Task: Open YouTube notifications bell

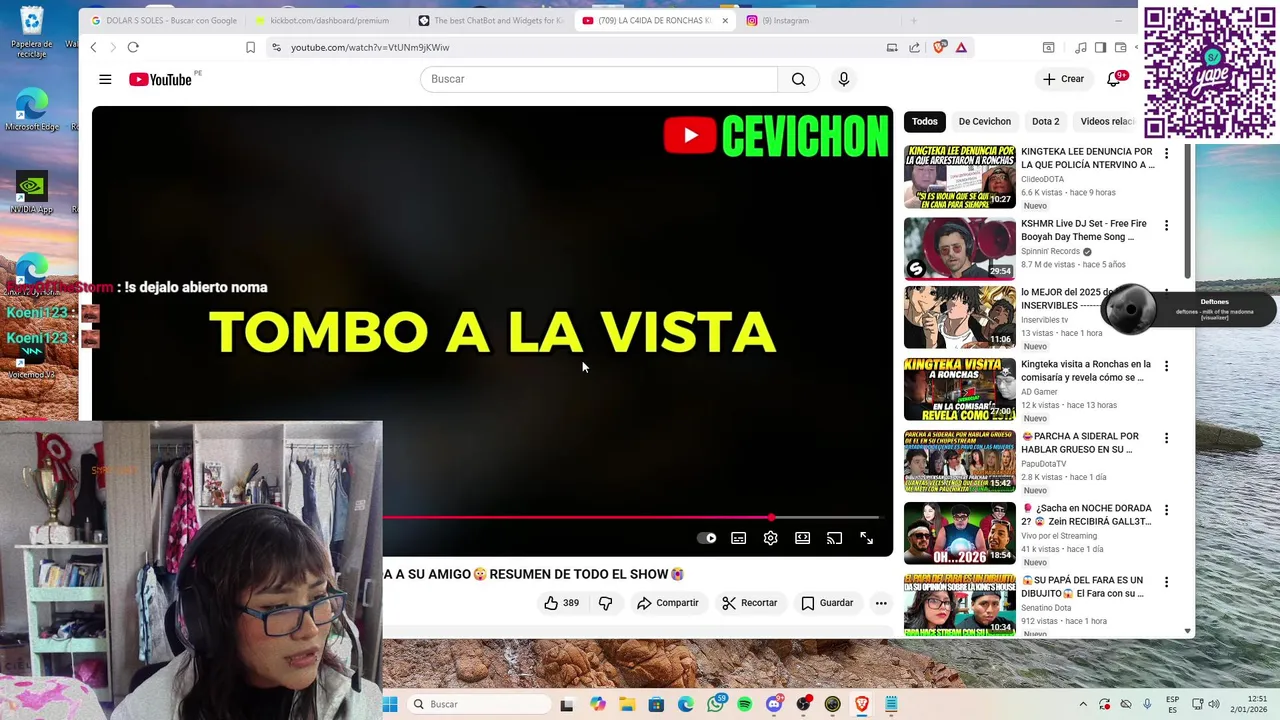Action: (x=1115, y=79)
